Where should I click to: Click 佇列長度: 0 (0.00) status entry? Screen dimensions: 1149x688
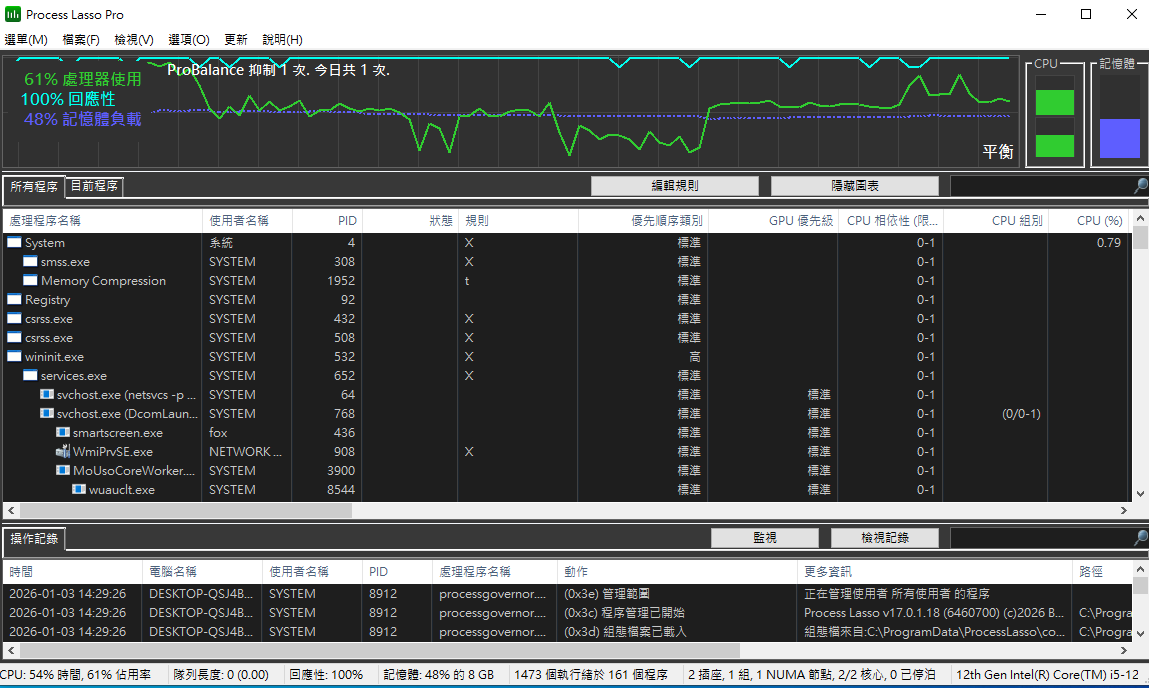[221, 675]
